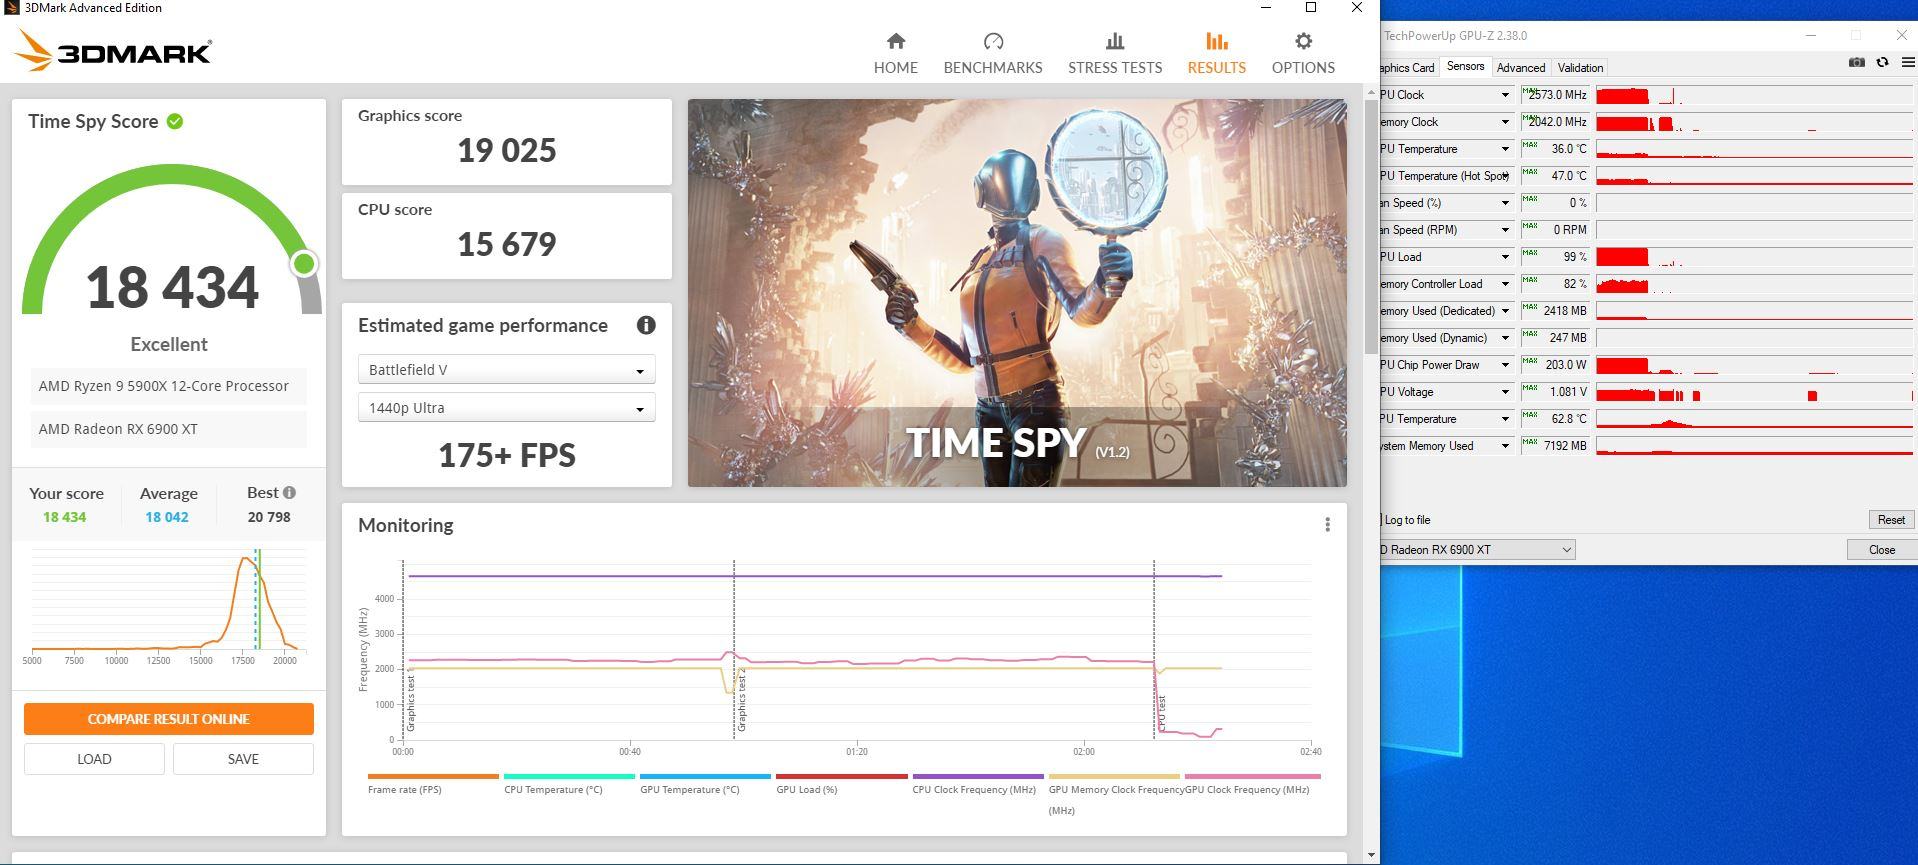Switch to the Advanced tab in GPU-Z
This screenshot has width=1918, height=865.
[x=1520, y=68]
